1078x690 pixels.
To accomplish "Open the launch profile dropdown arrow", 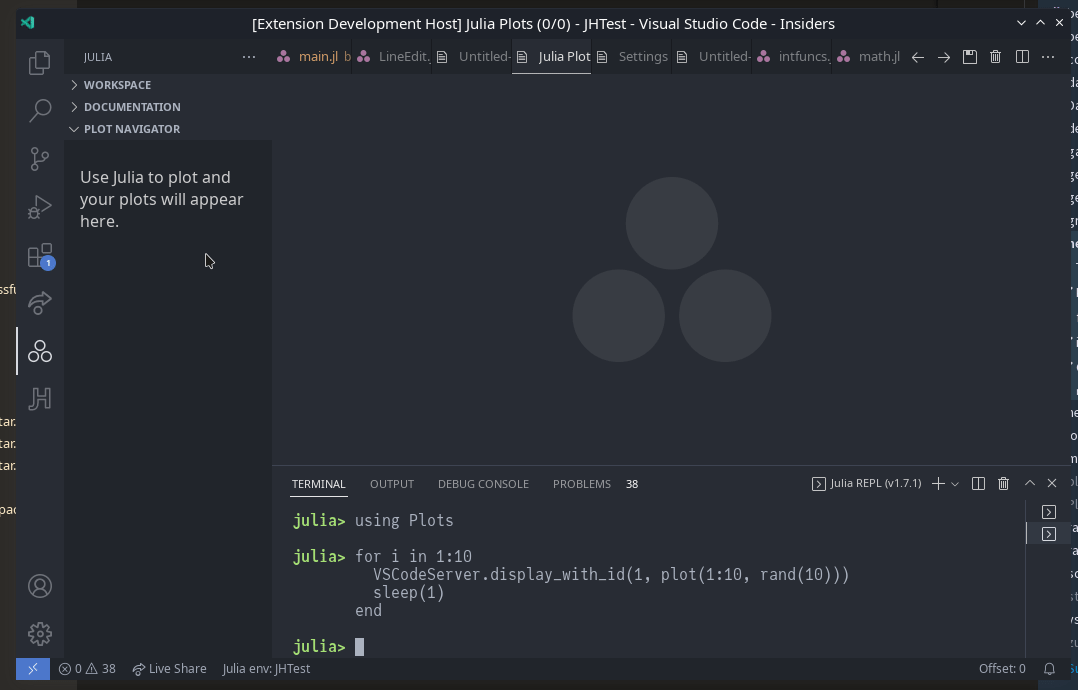I will coord(955,484).
